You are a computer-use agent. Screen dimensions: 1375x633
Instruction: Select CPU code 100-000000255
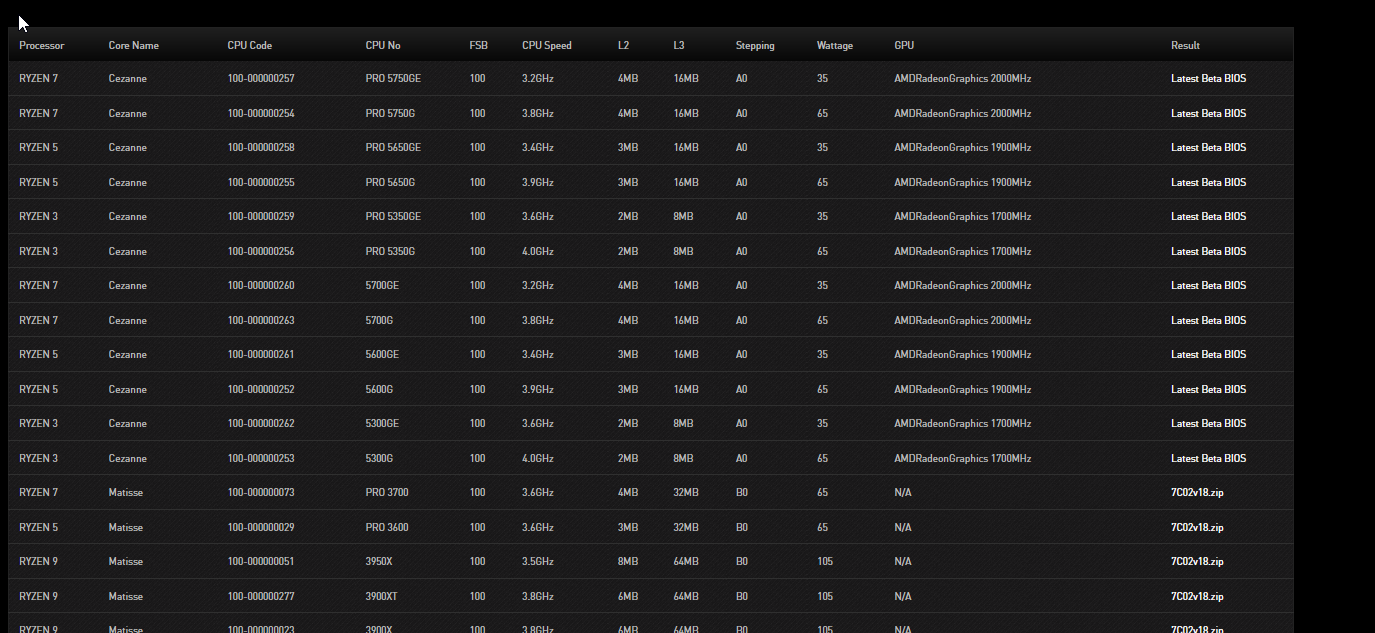coord(261,182)
